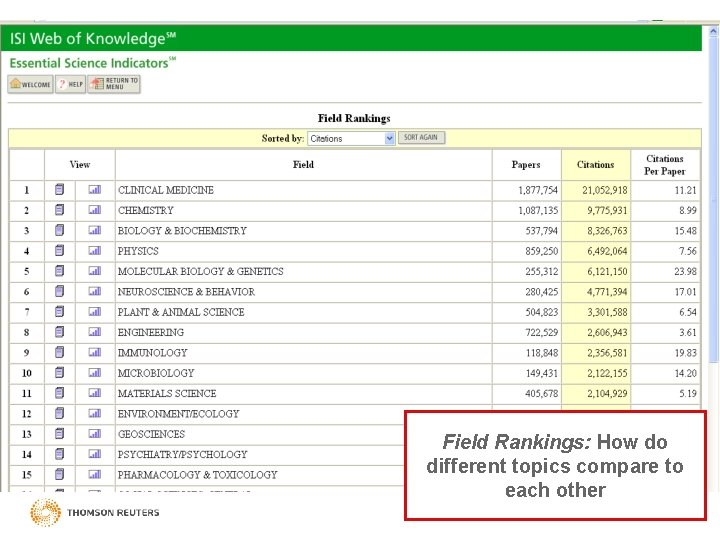The image size is (720, 540).
Task: Open document icon for Pharmacology & Toxicology
Action: [x=59, y=474]
